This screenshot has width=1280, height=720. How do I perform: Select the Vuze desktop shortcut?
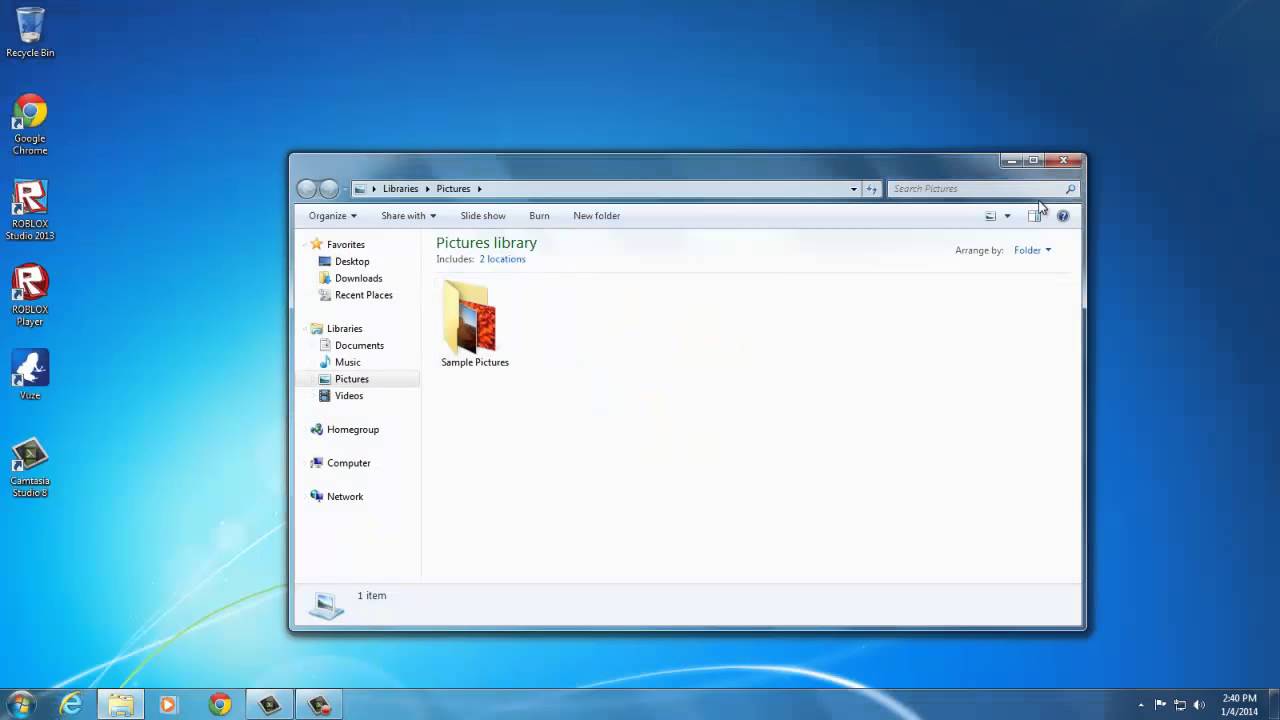(30, 375)
